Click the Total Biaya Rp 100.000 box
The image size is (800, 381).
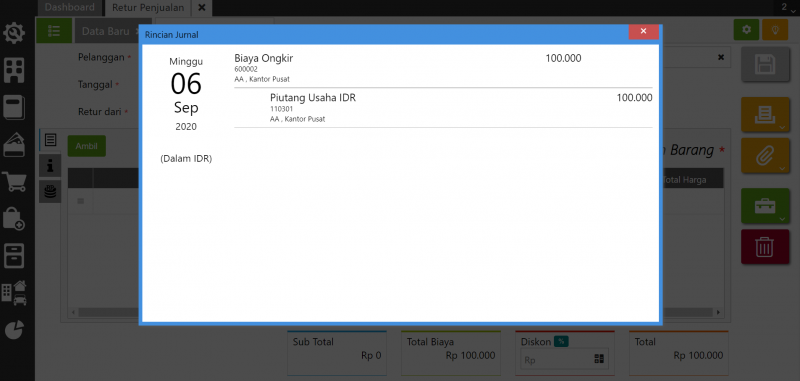pyautogui.click(x=451, y=353)
